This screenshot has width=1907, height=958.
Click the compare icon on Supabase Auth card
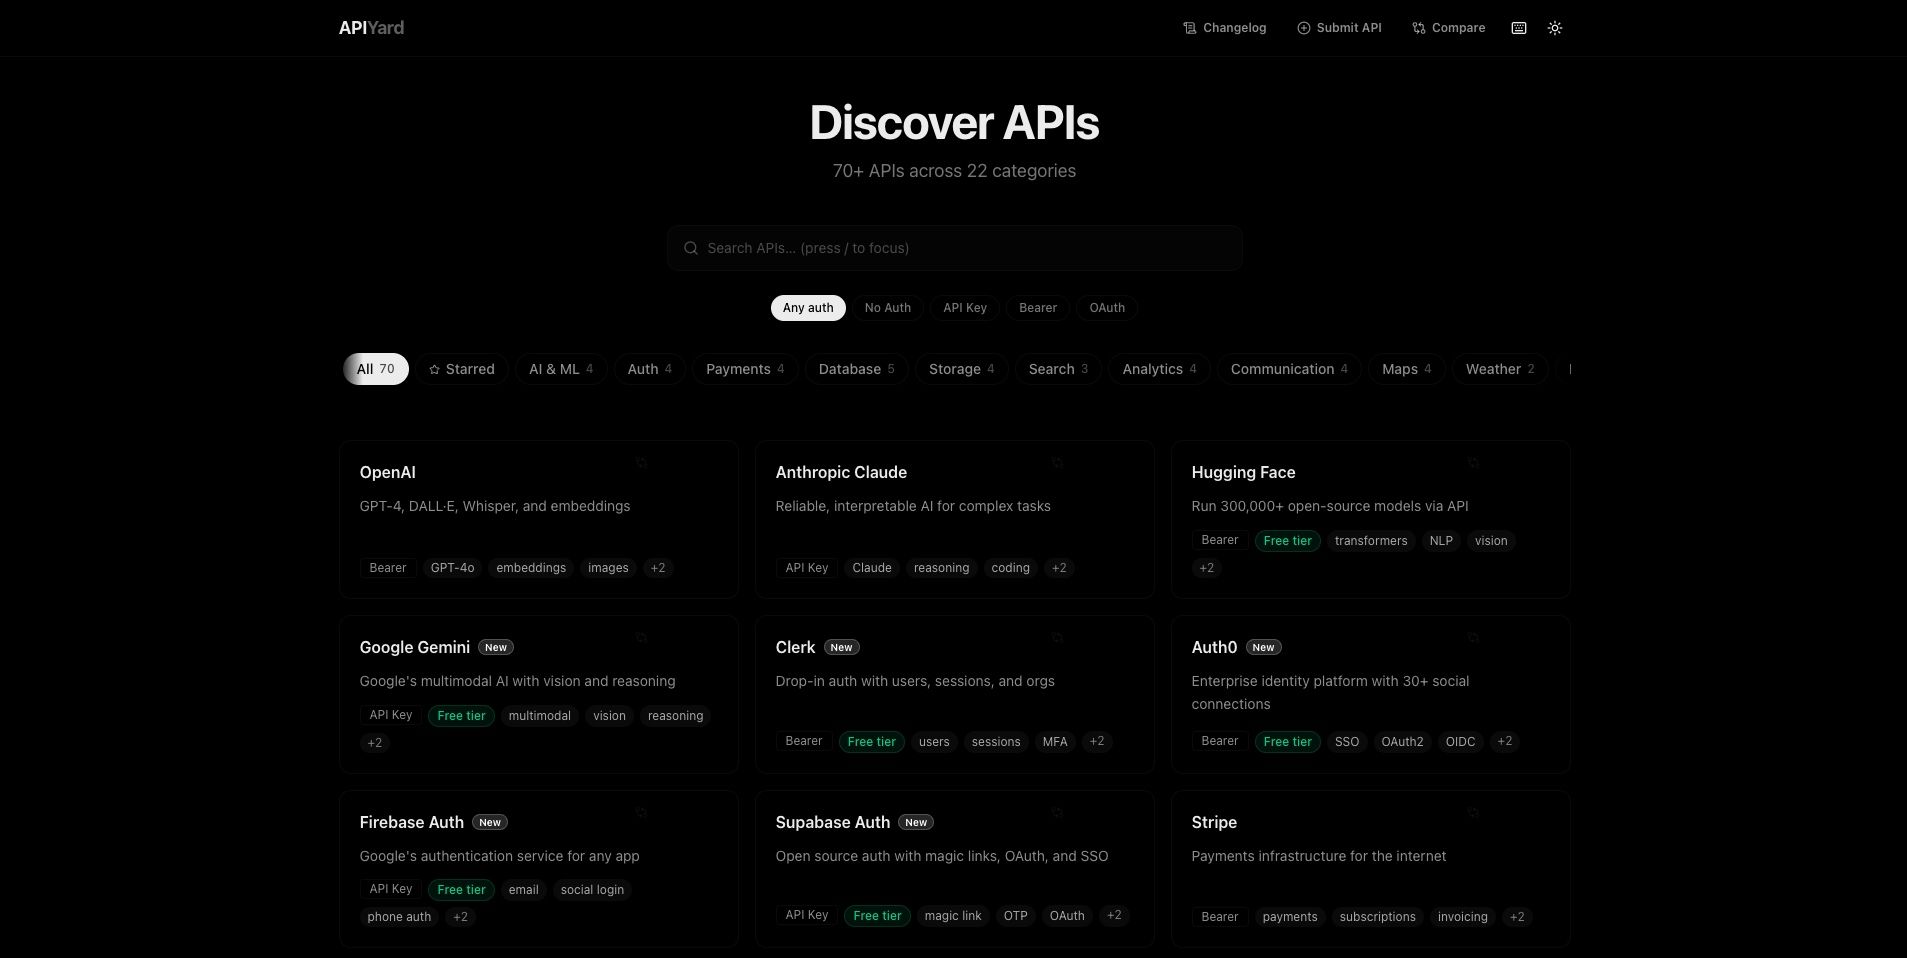[1058, 813]
